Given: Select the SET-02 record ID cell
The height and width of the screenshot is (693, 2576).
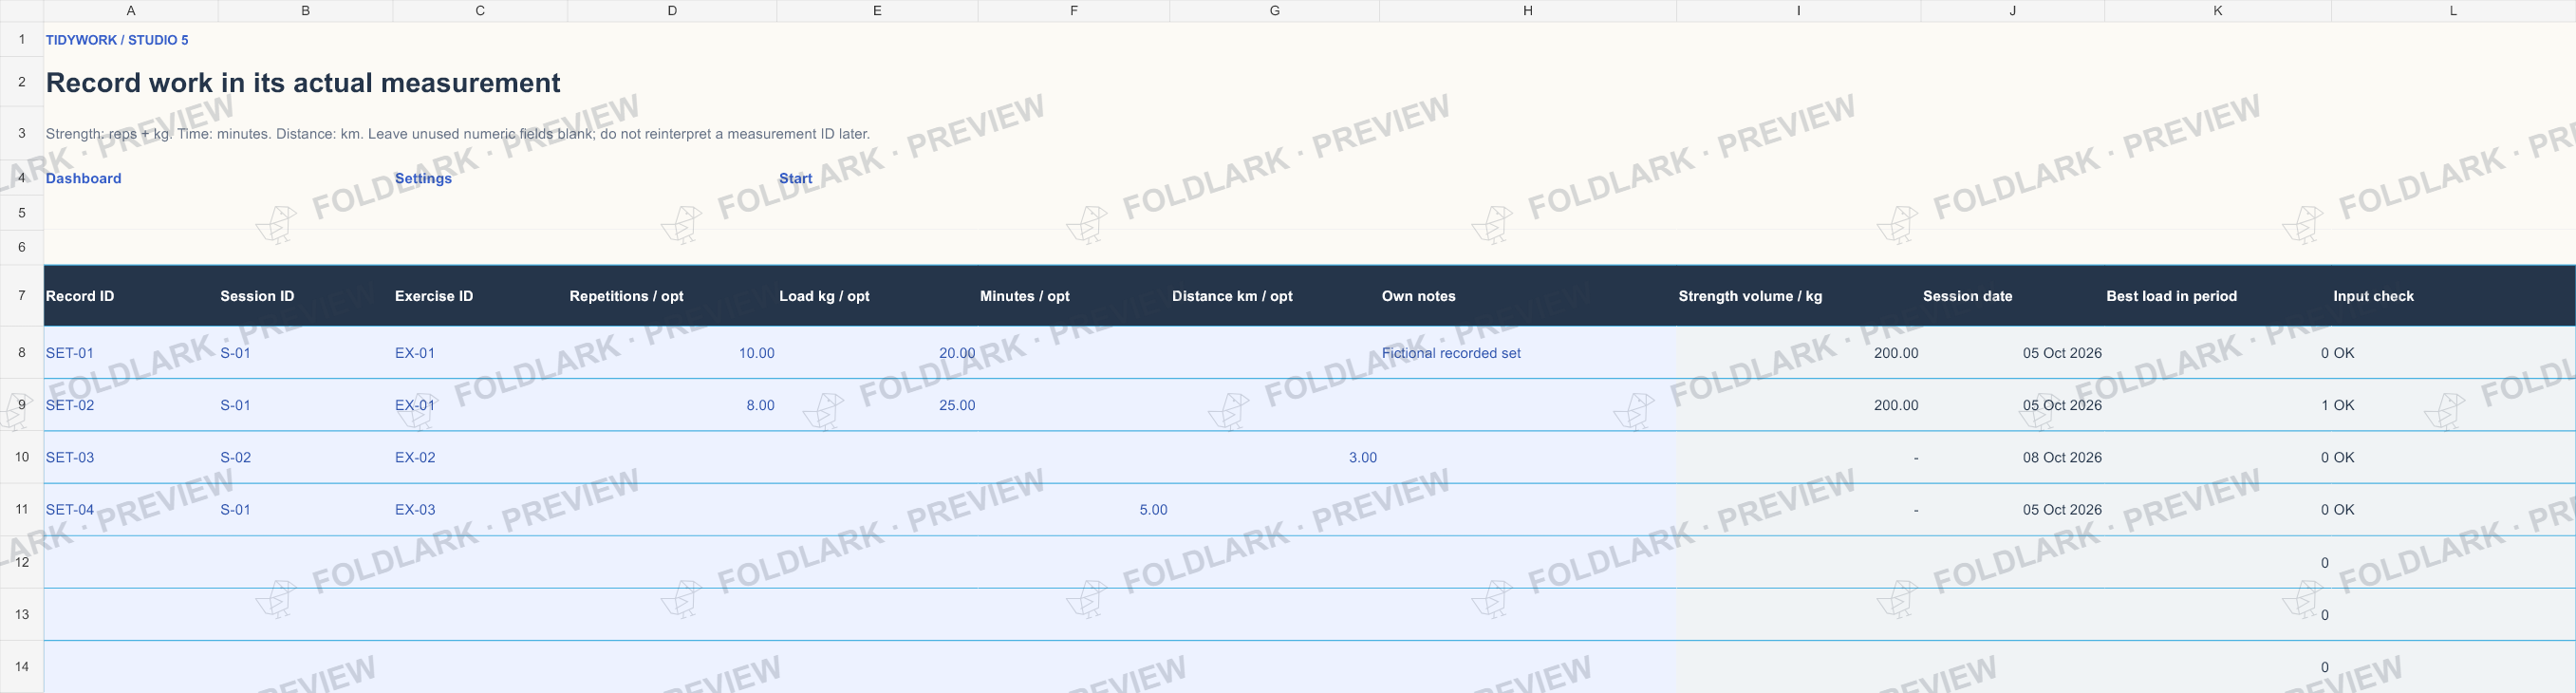Looking at the screenshot, I should click(131, 405).
